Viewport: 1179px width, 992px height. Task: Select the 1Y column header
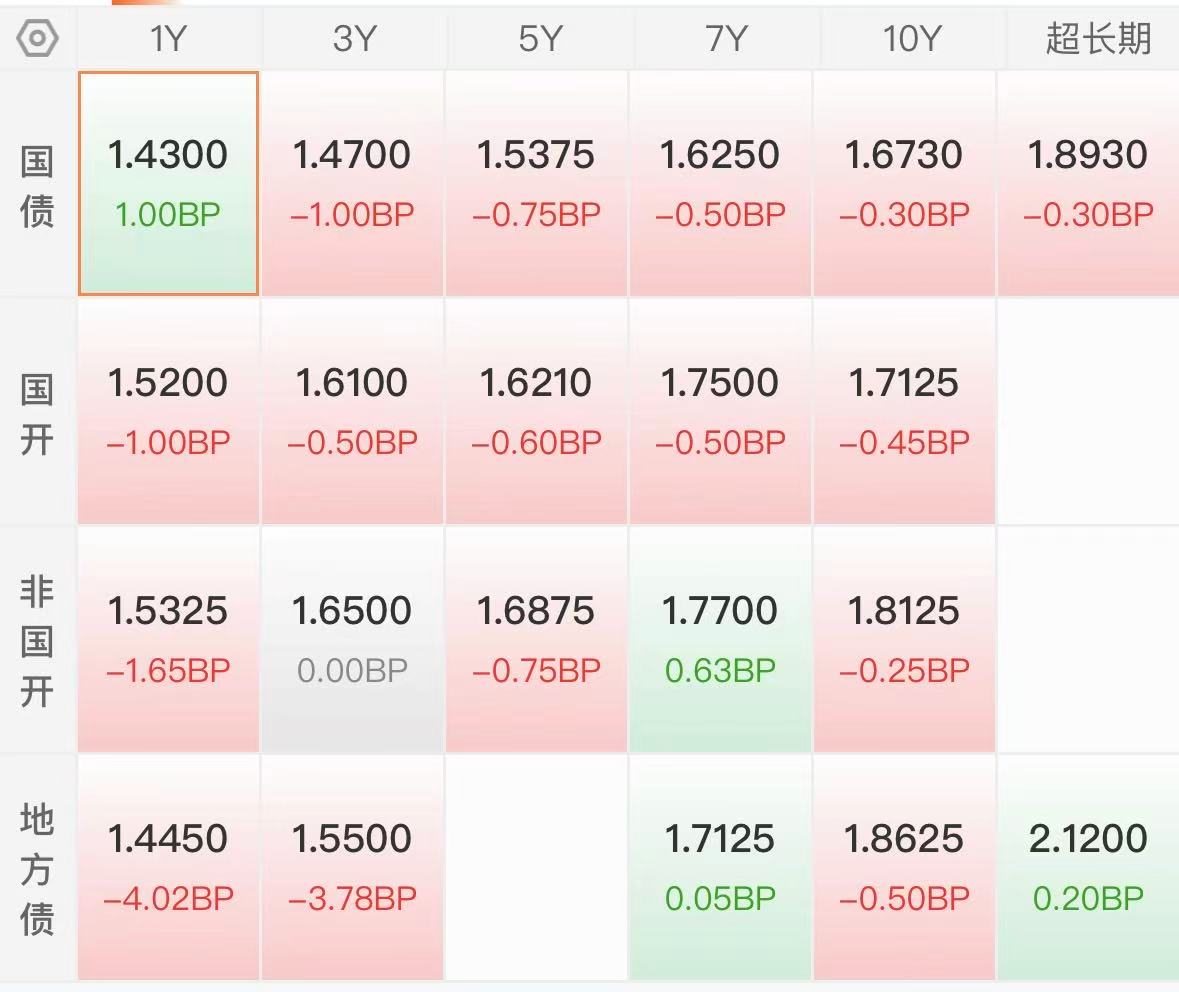tap(168, 38)
